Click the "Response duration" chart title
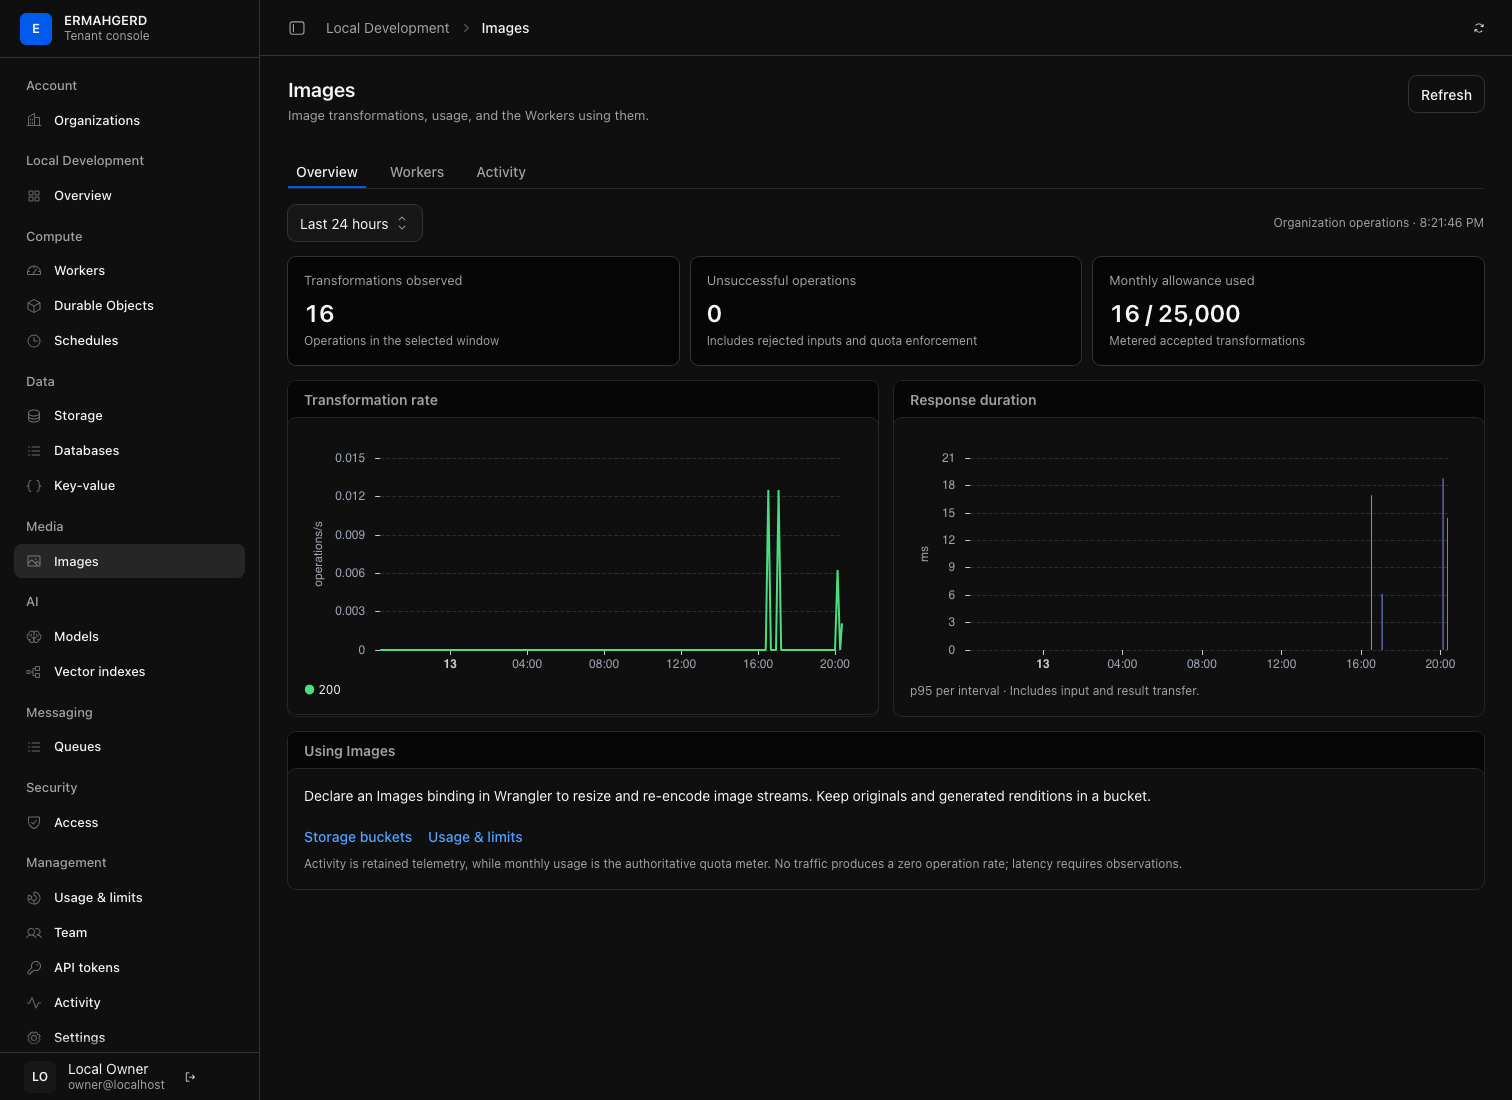 [x=973, y=400]
